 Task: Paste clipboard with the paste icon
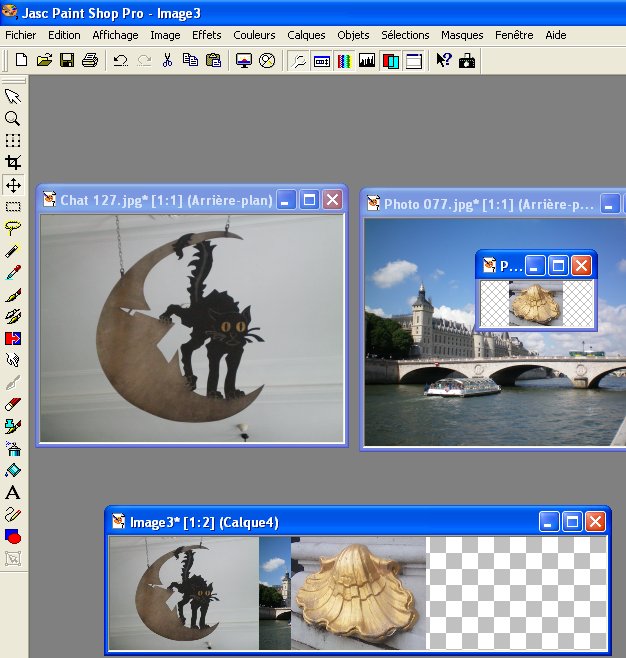coord(214,61)
